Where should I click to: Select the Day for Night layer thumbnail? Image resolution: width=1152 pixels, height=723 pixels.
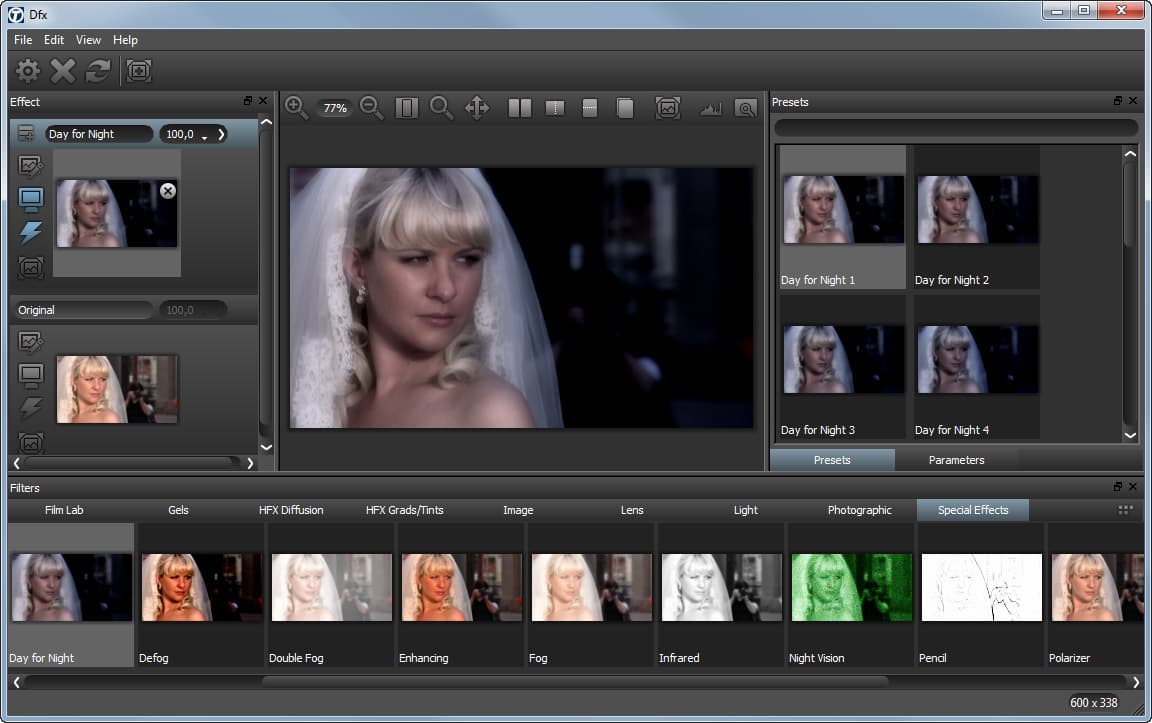[x=117, y=213]
